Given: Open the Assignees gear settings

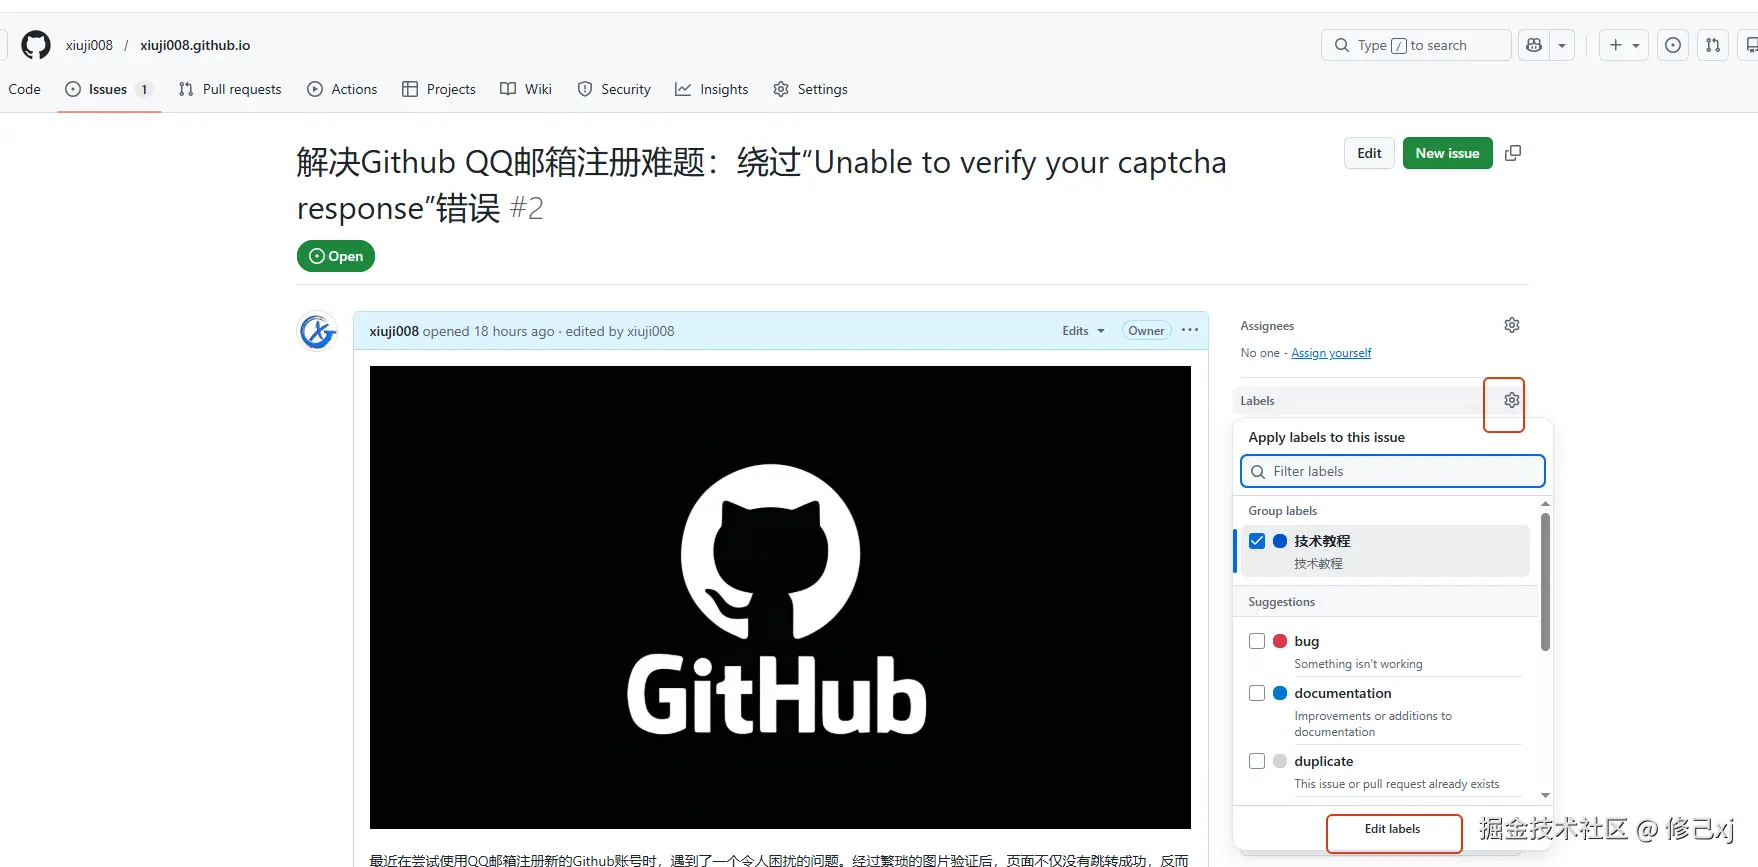Looking at the screenshot, I should [1512, 325].
